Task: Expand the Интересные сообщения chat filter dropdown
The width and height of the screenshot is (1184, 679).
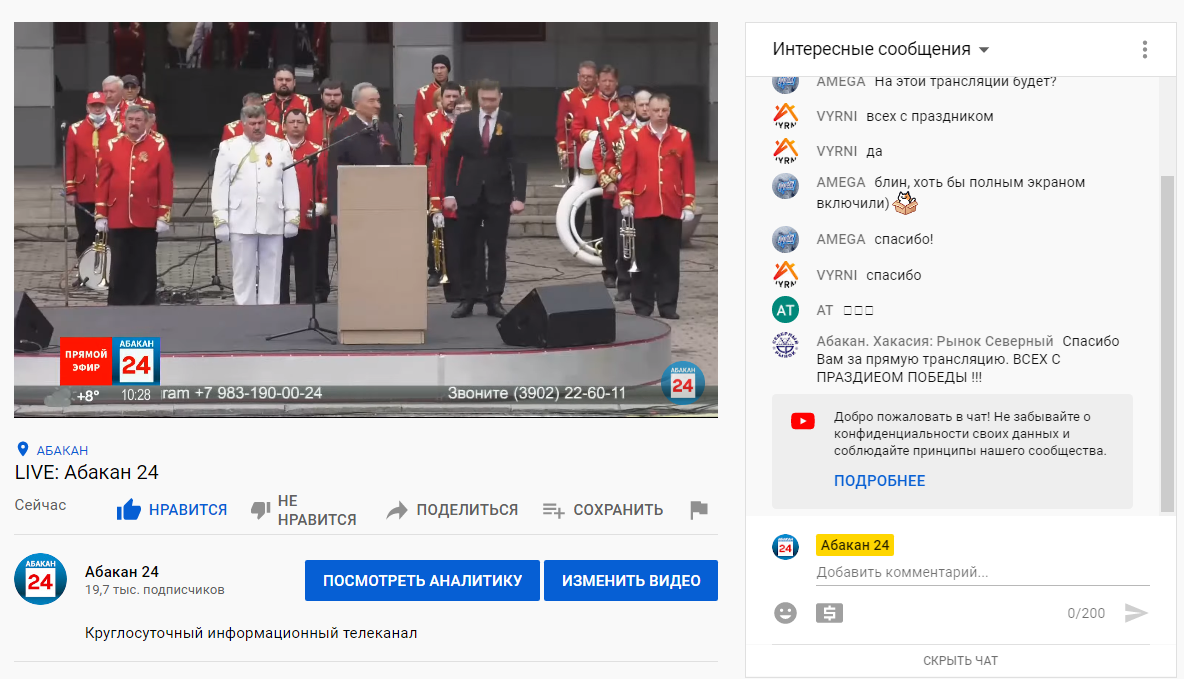Action: coord(880,50)
